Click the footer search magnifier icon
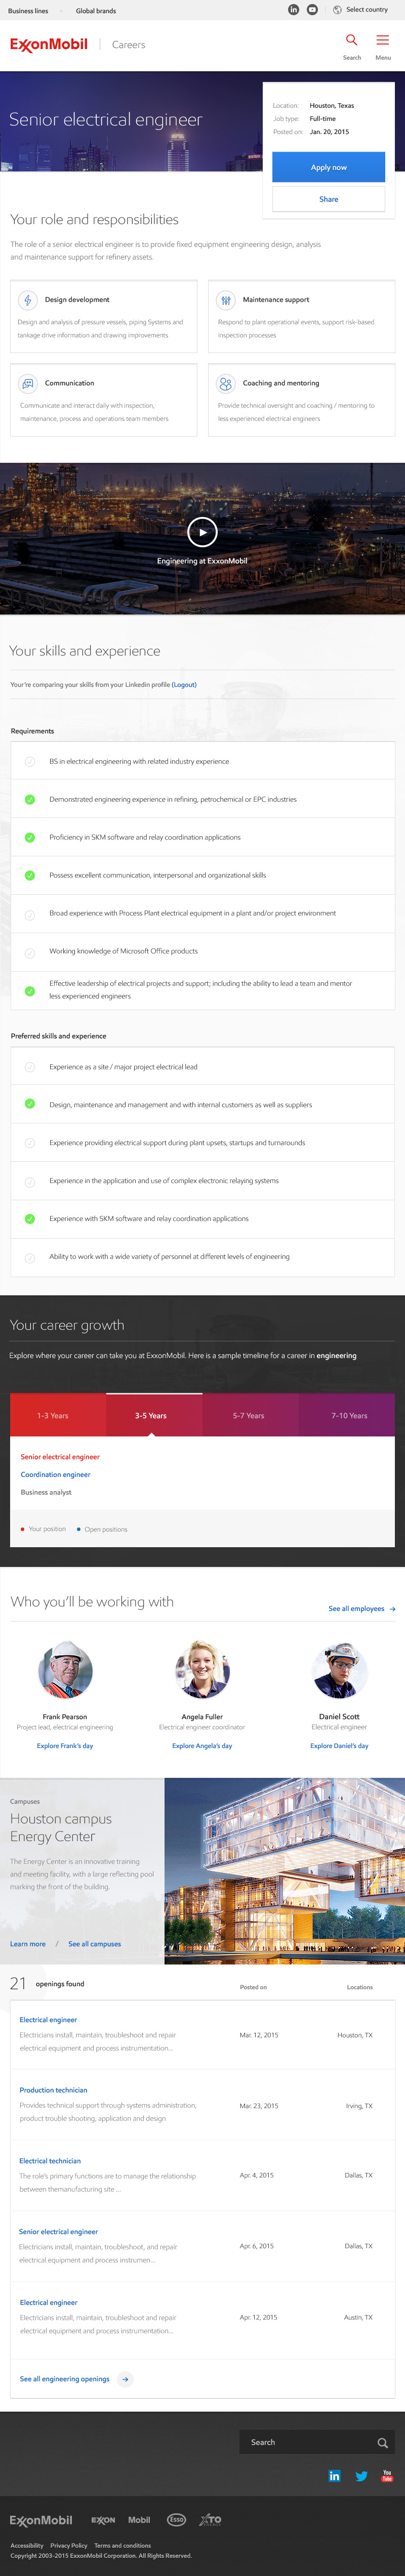 (x=382, y=2443)
